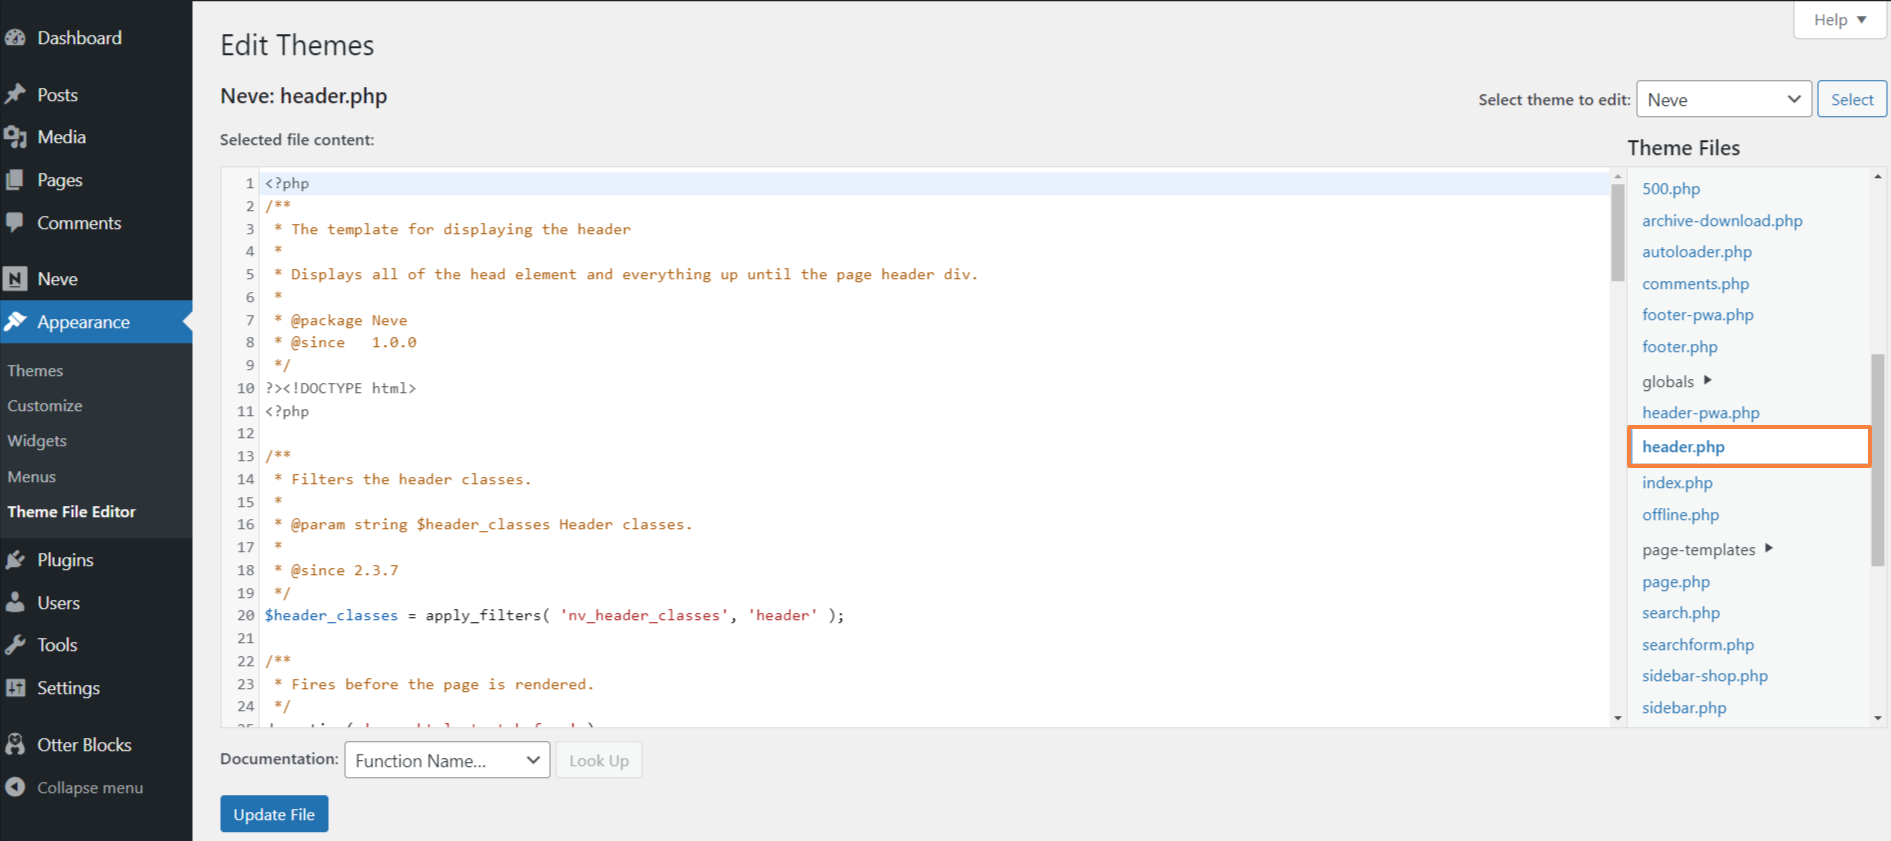Click the Settings sliders icon
The width and height of the screenshot is (1891, 841).
(15, 688)
